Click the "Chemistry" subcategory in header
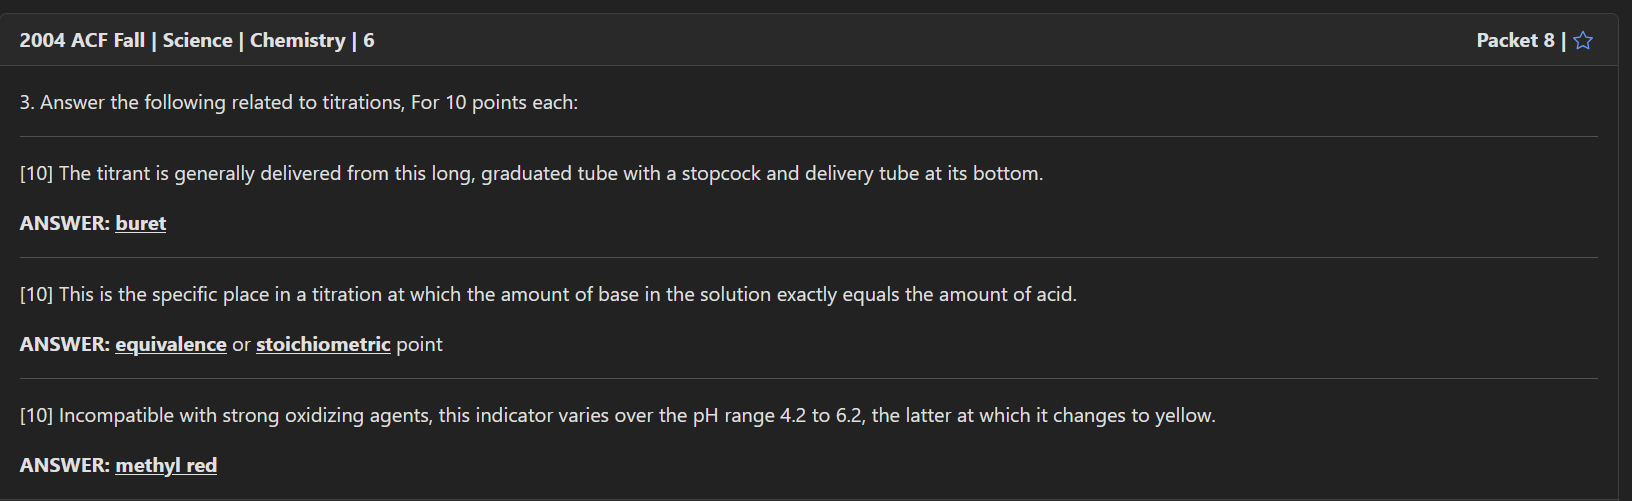This screenshot has width=1632, height=501. 297,41
